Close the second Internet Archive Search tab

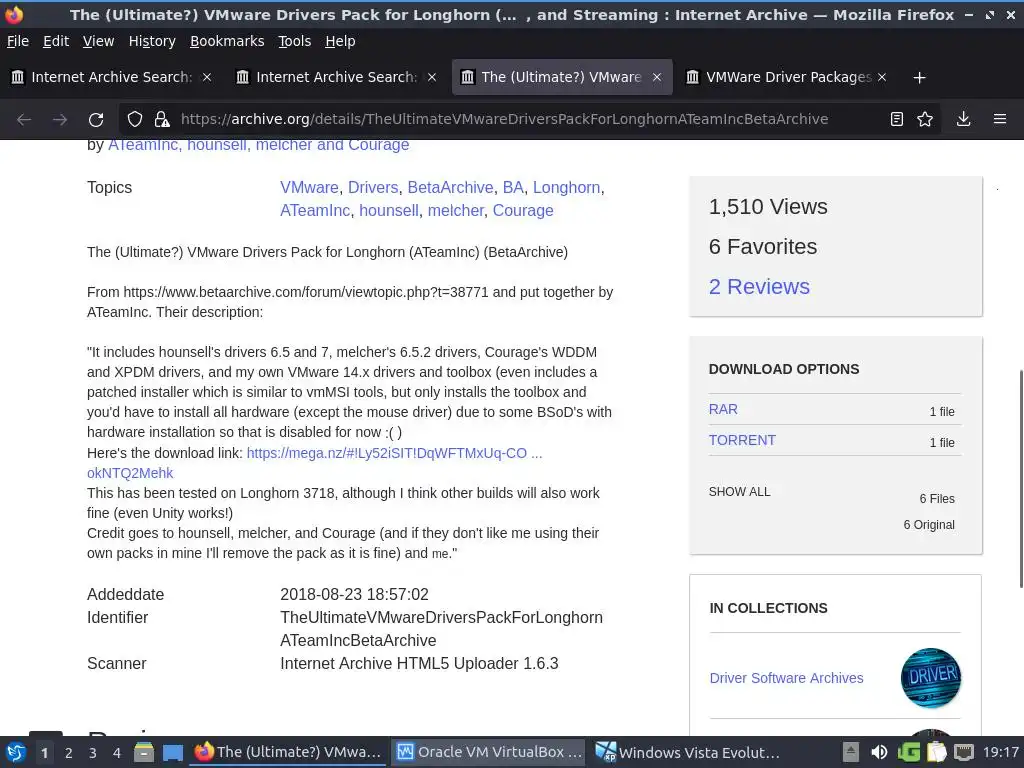click(432, 77)
